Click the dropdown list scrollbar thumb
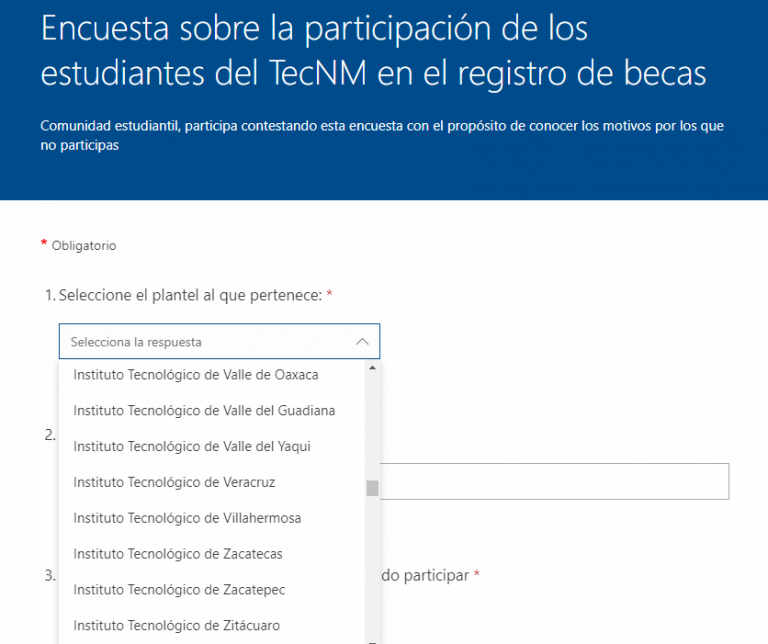Viewport: 768px width, 644px height. click(x=372, y=488)
